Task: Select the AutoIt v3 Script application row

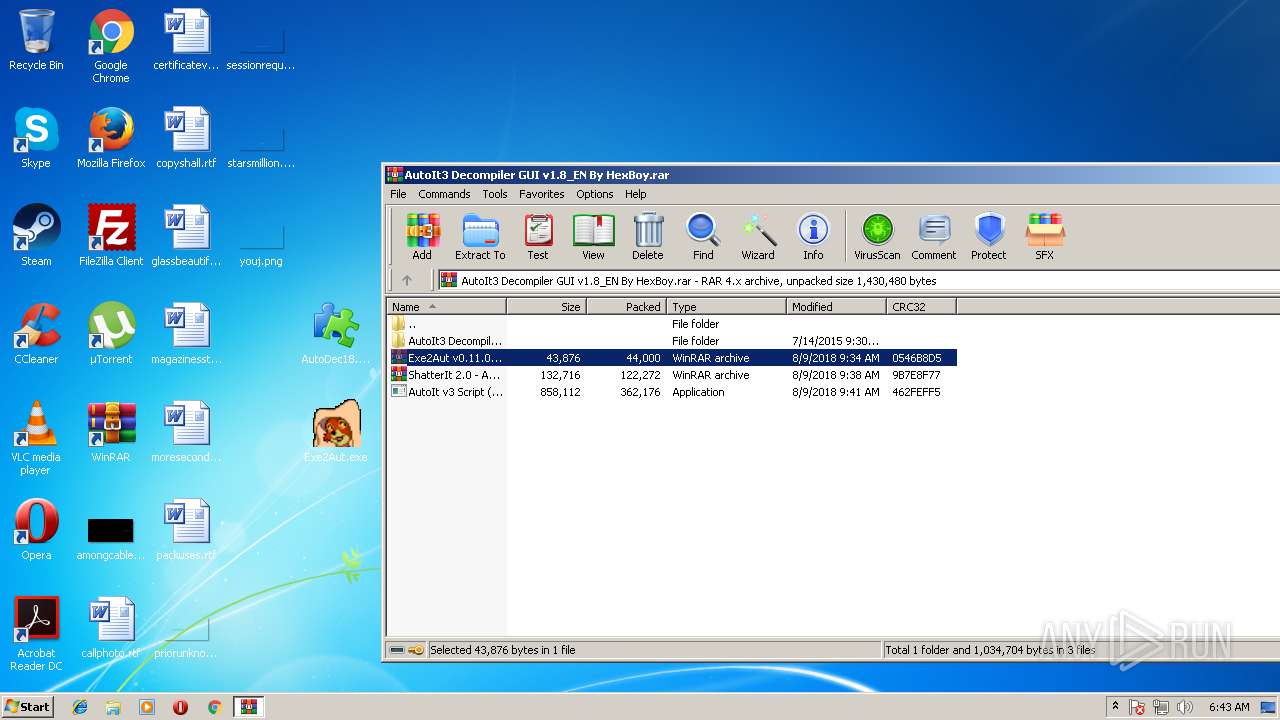Action: (x=672, y=392)
